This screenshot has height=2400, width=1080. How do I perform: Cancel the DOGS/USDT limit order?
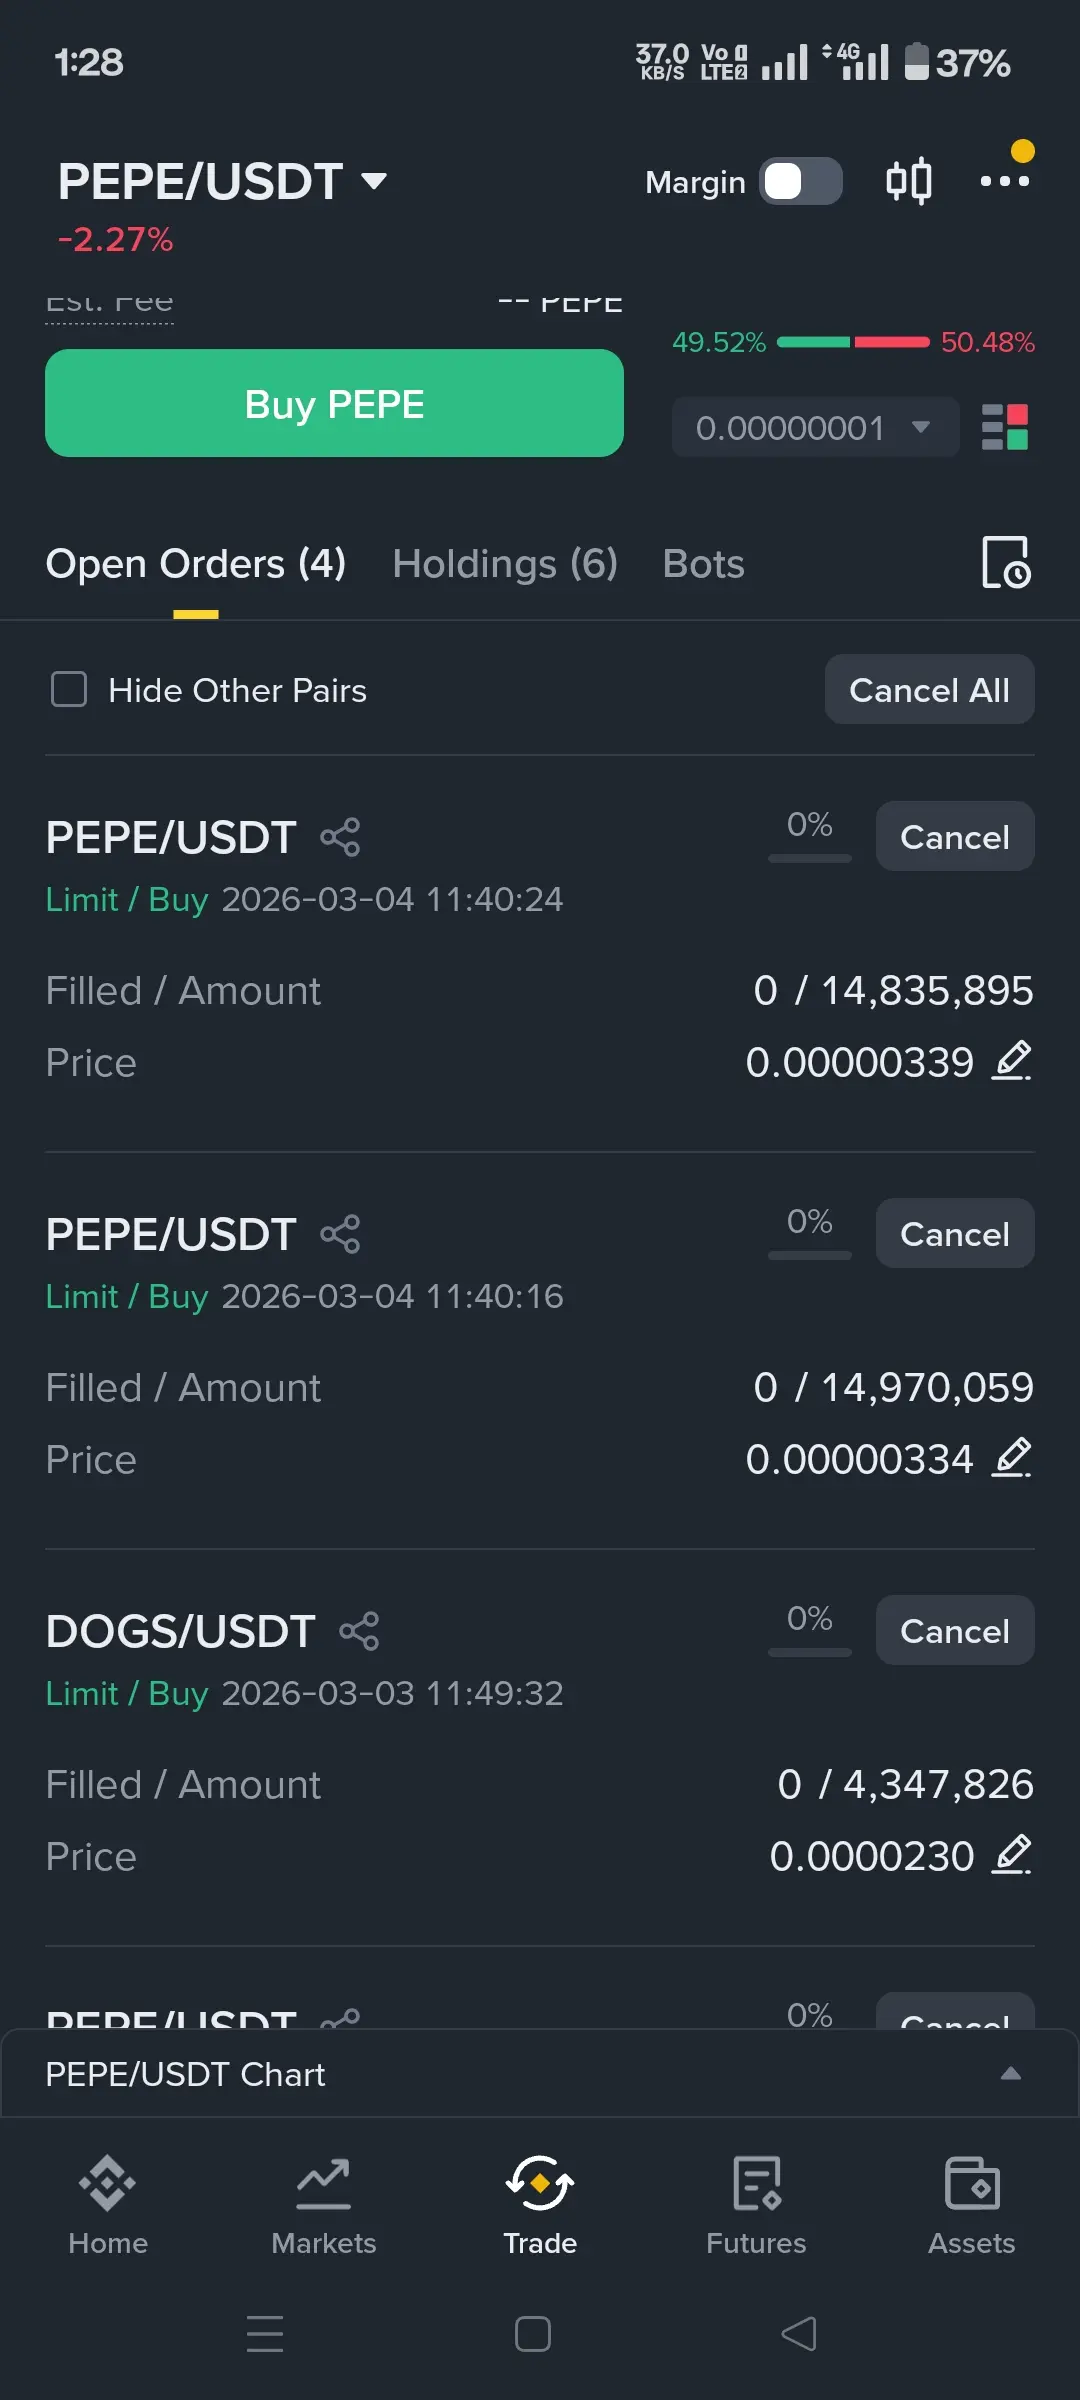tap(955, 1630)
